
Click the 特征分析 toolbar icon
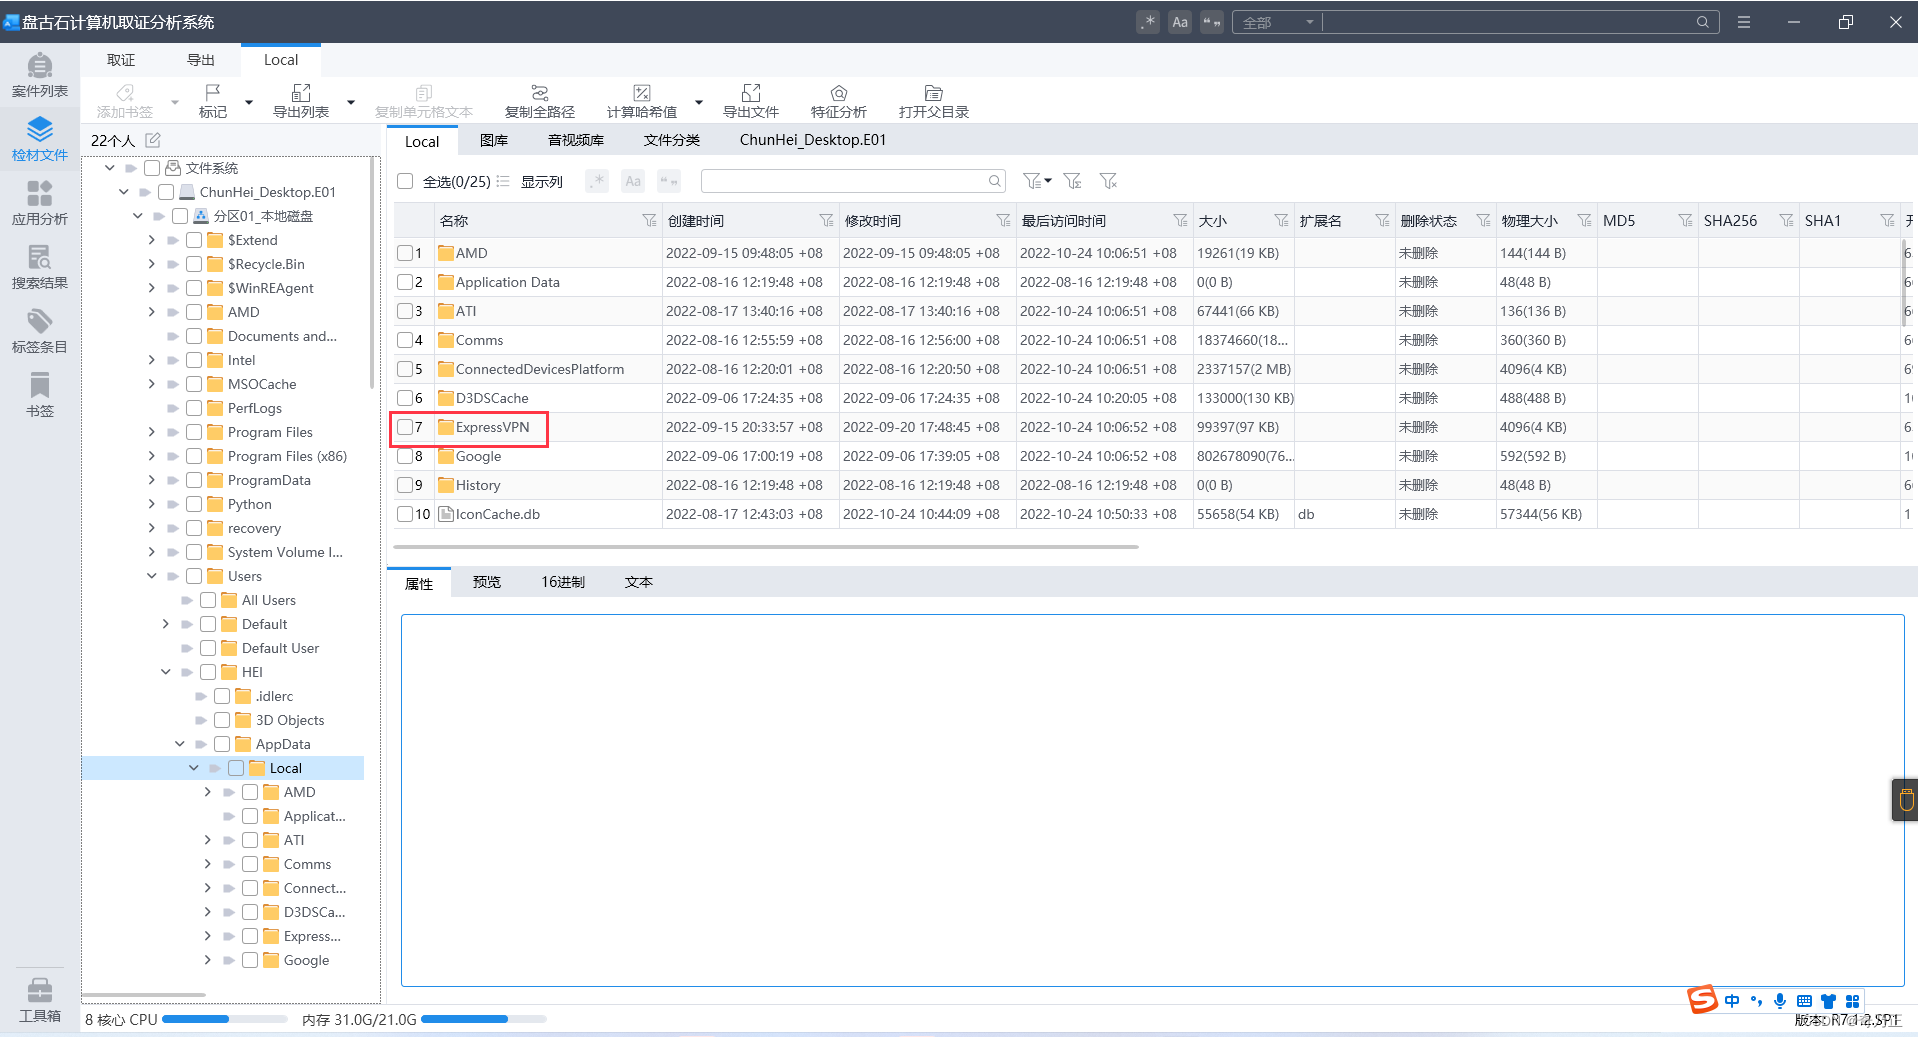tap(839, 101)
